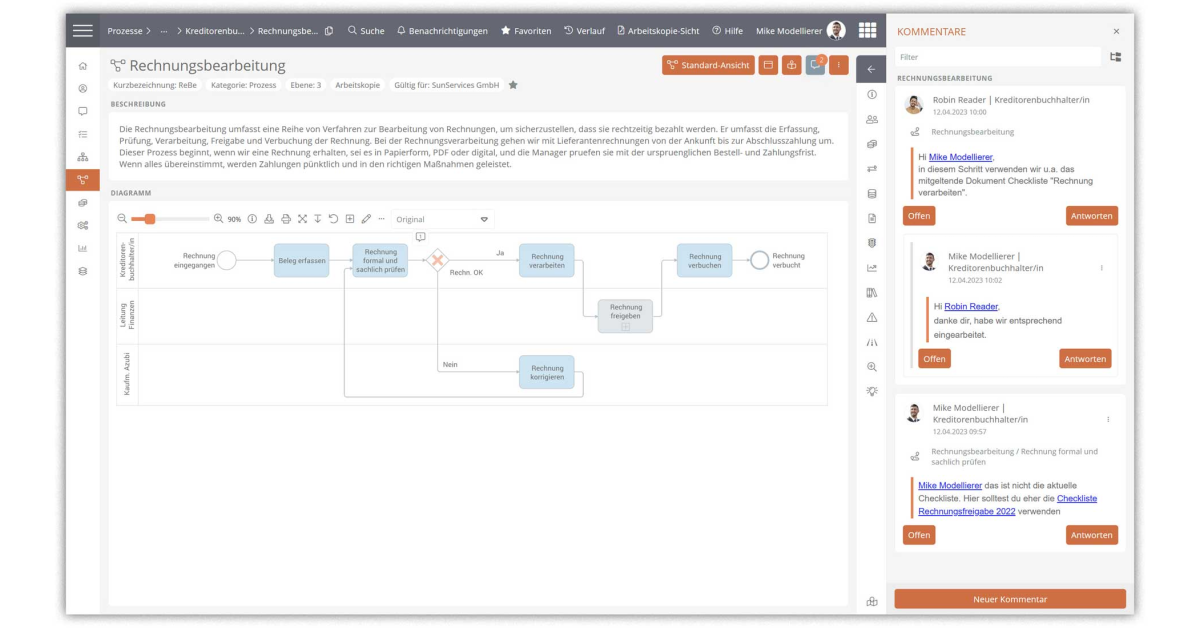Show roles people icon in right strip
This screenshot has height=628, width=1200.
point(872,119)
